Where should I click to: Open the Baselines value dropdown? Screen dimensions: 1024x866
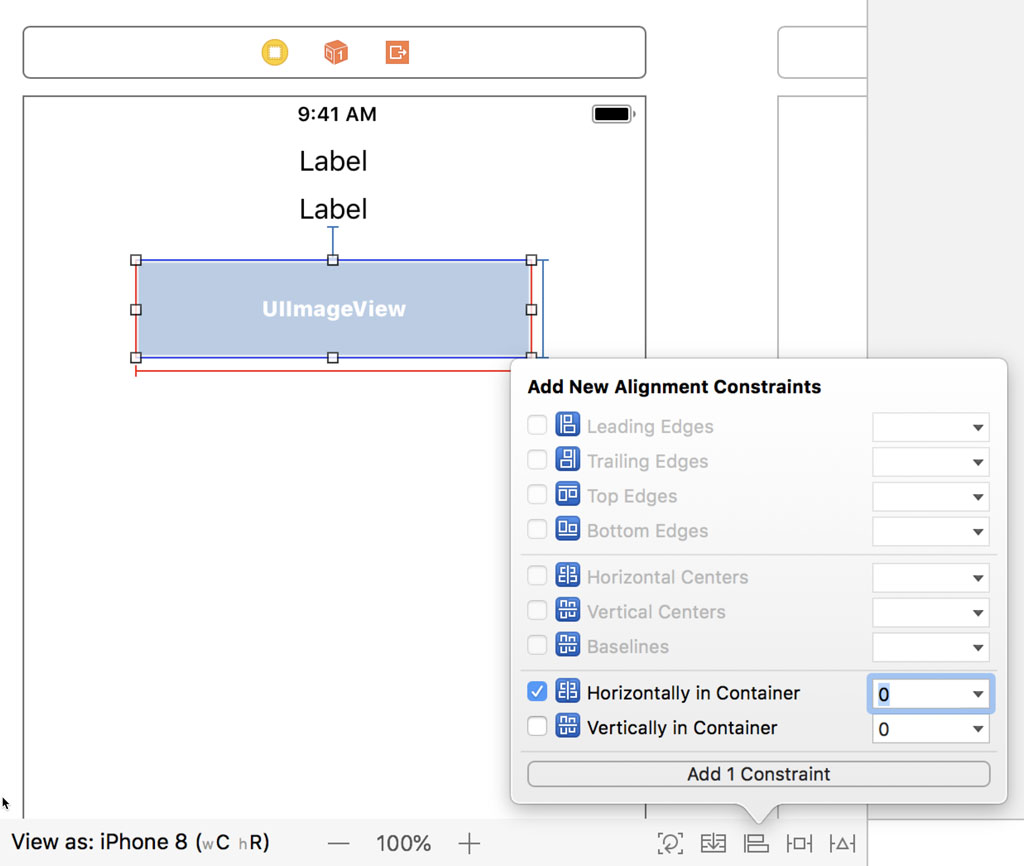[x=978, y=647]
